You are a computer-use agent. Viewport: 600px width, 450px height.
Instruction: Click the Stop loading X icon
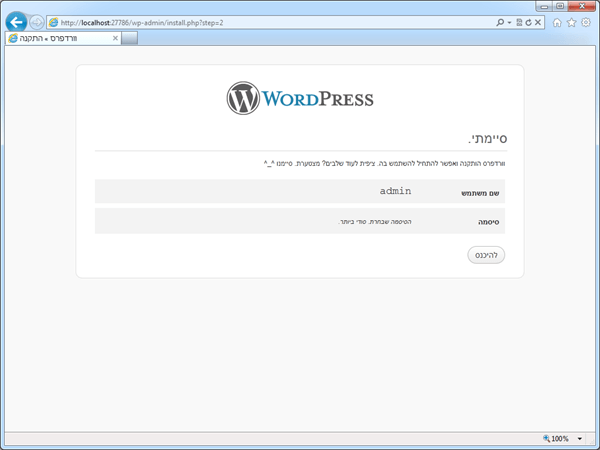coord(538,23)
